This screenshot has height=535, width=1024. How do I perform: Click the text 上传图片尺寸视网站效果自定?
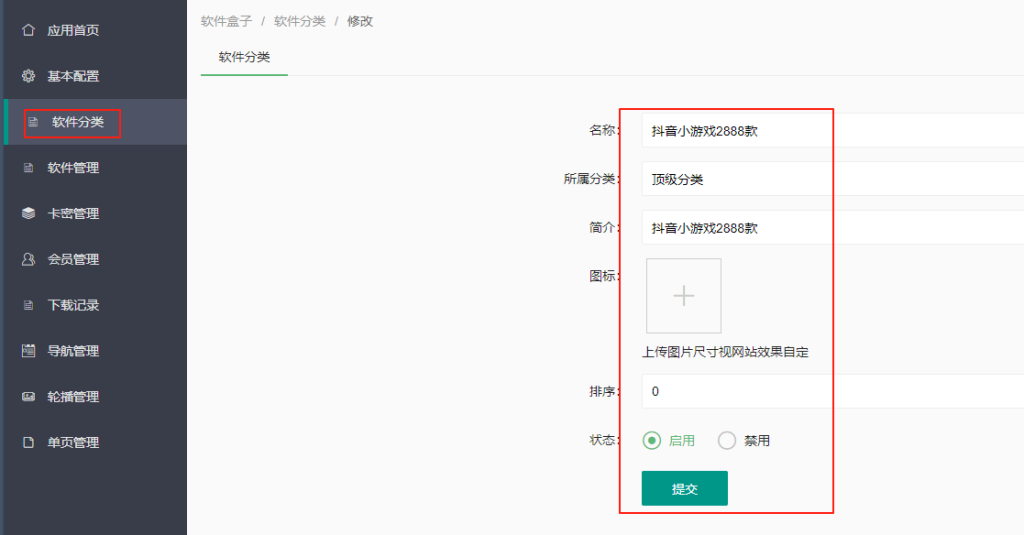[726, 352]
